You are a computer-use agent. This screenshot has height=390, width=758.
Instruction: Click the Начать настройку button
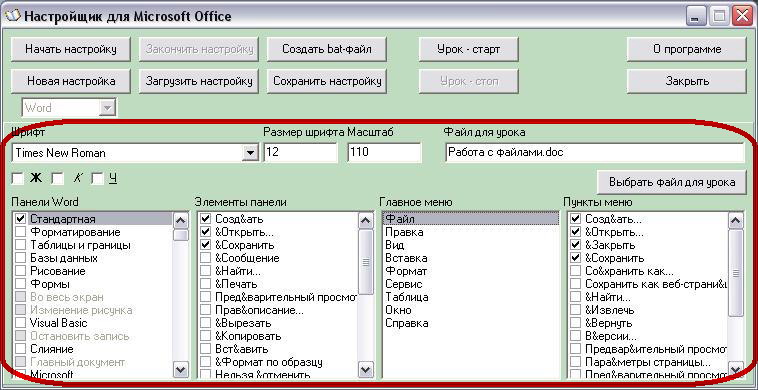coord(71,49)
